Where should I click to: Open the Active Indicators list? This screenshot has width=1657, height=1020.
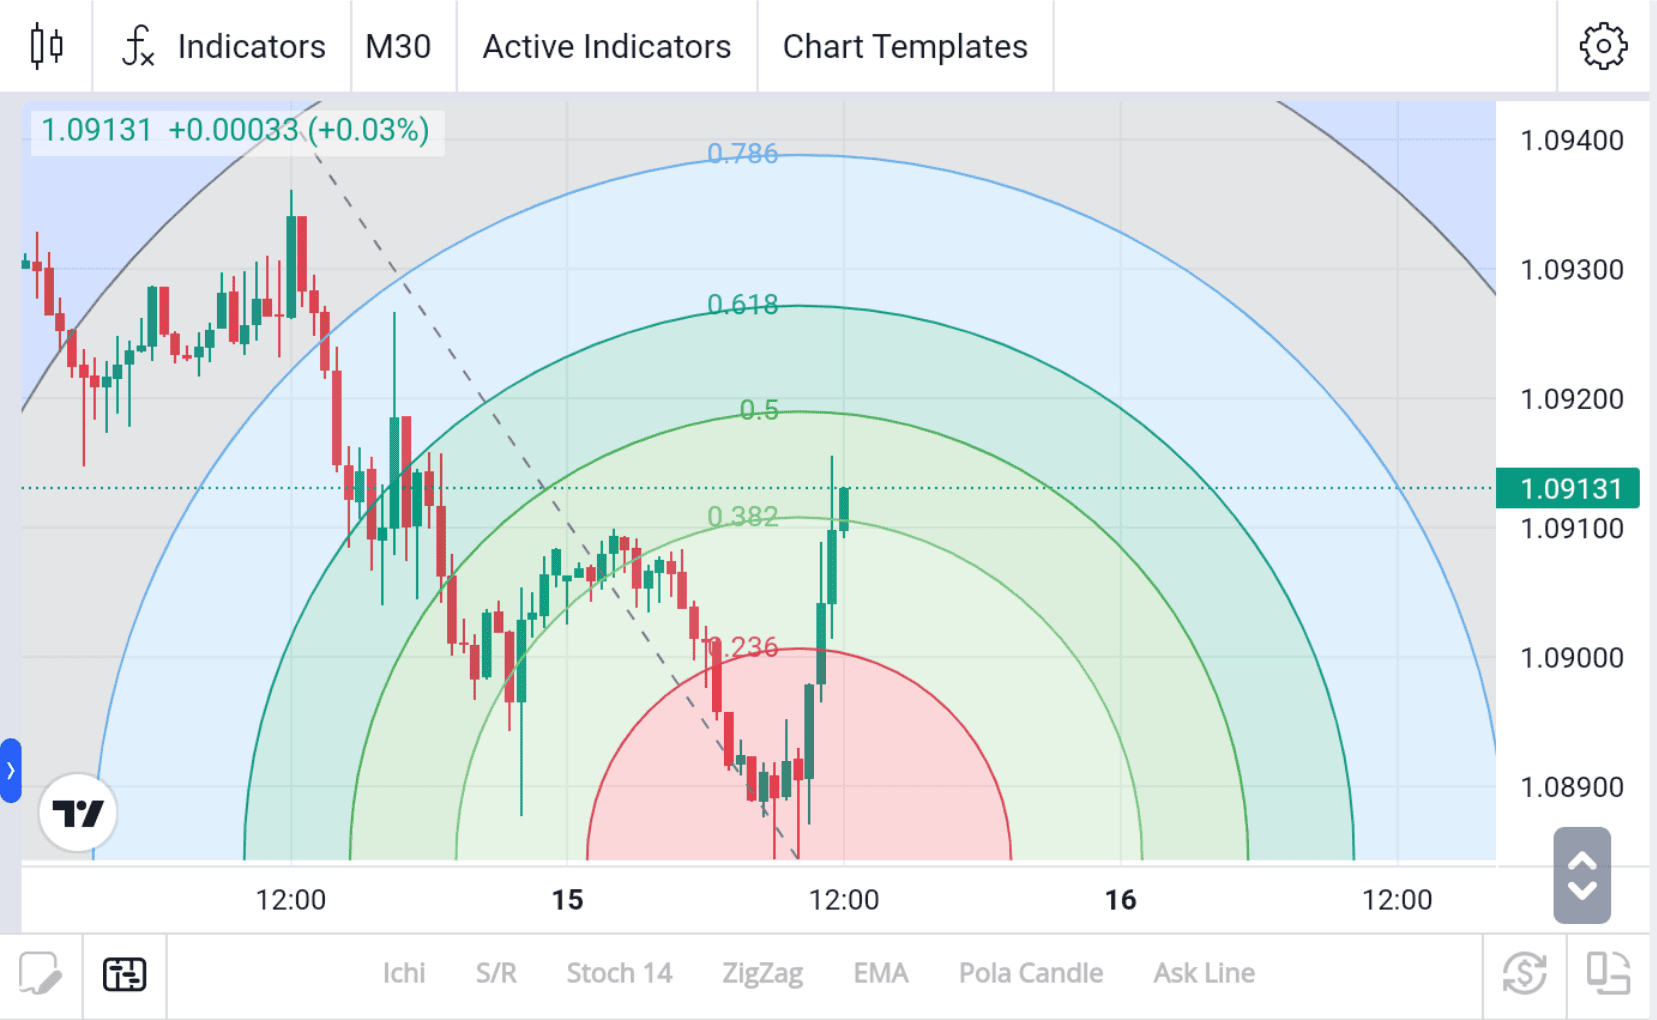tap(607, 46)
